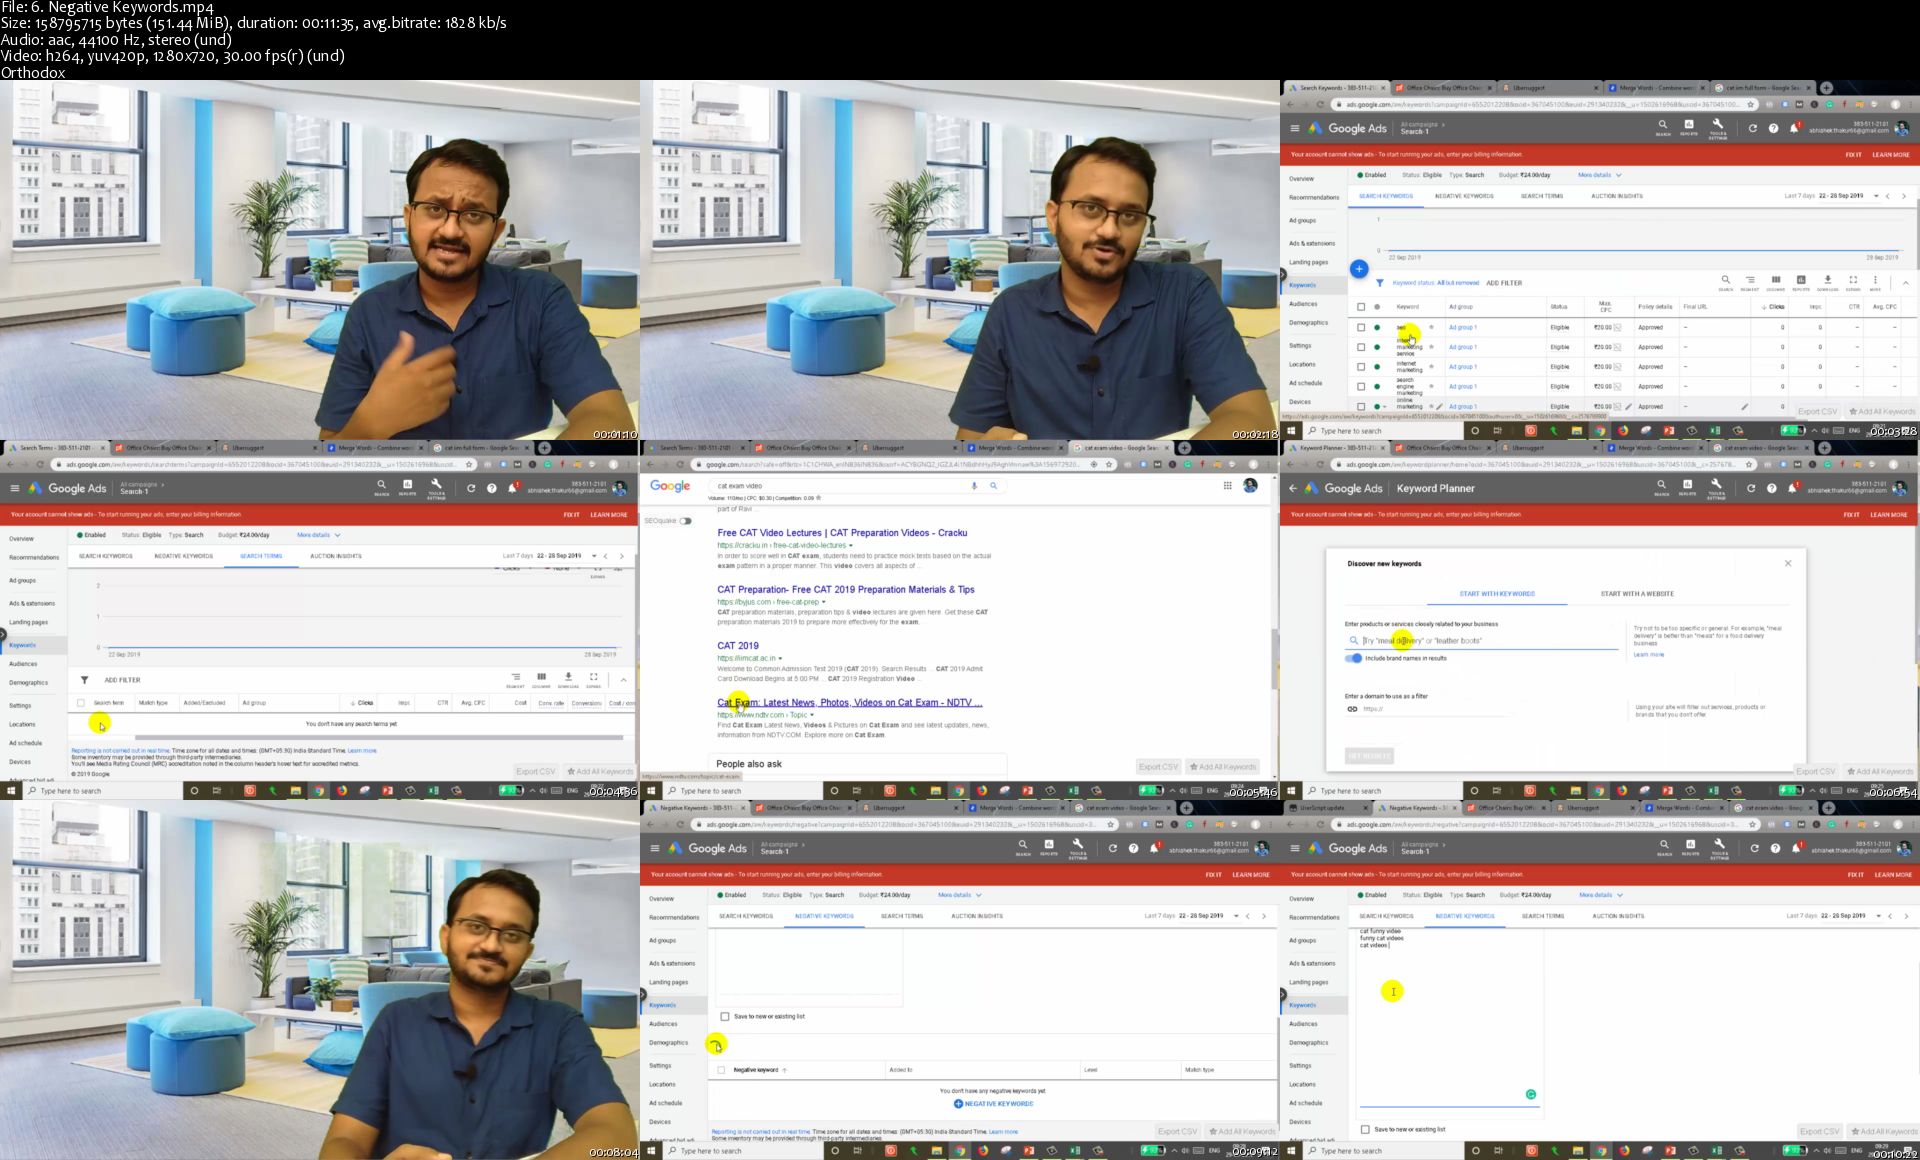The width and height of the screenshot is (1920, 1160).
Task: Open Free CAT Video Lectures Cracku result
Action: [842, 533]
